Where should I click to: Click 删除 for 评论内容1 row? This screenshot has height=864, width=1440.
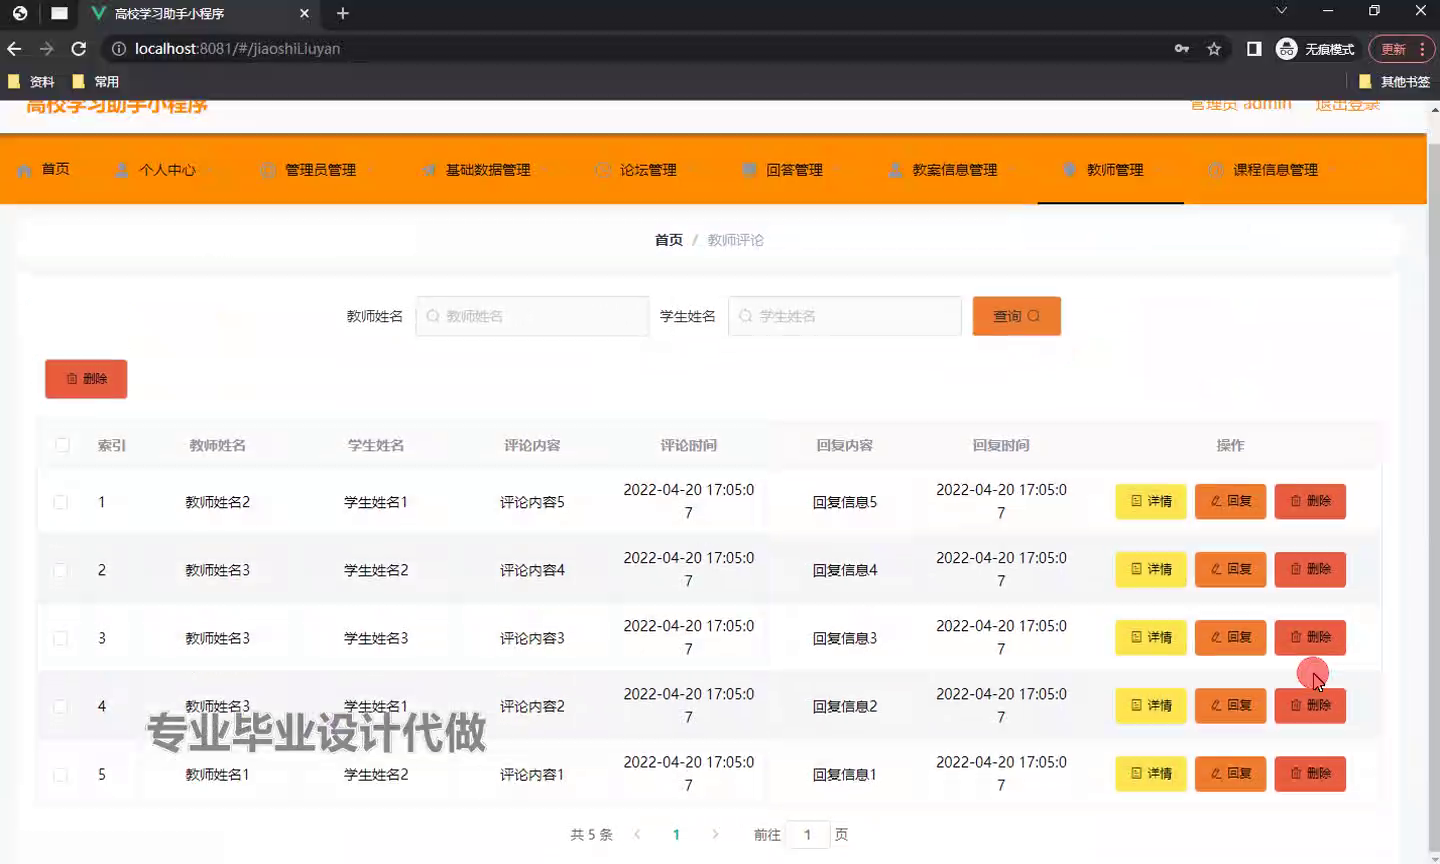pos(1310,773)
